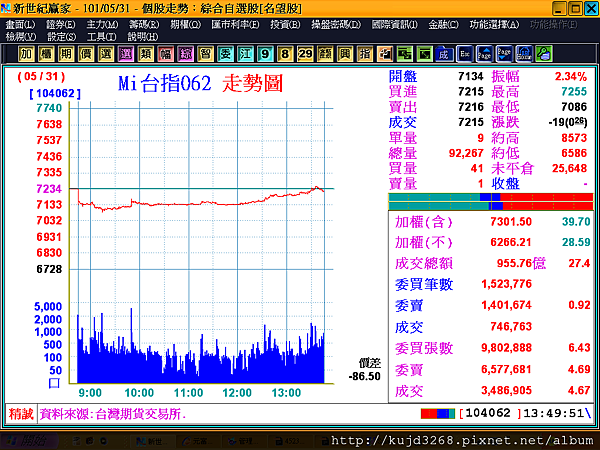Image resolution: width=600 pixels, height=450 pixels.
Task: Click the Page Down toolbar icon
Action: point(504,54)
